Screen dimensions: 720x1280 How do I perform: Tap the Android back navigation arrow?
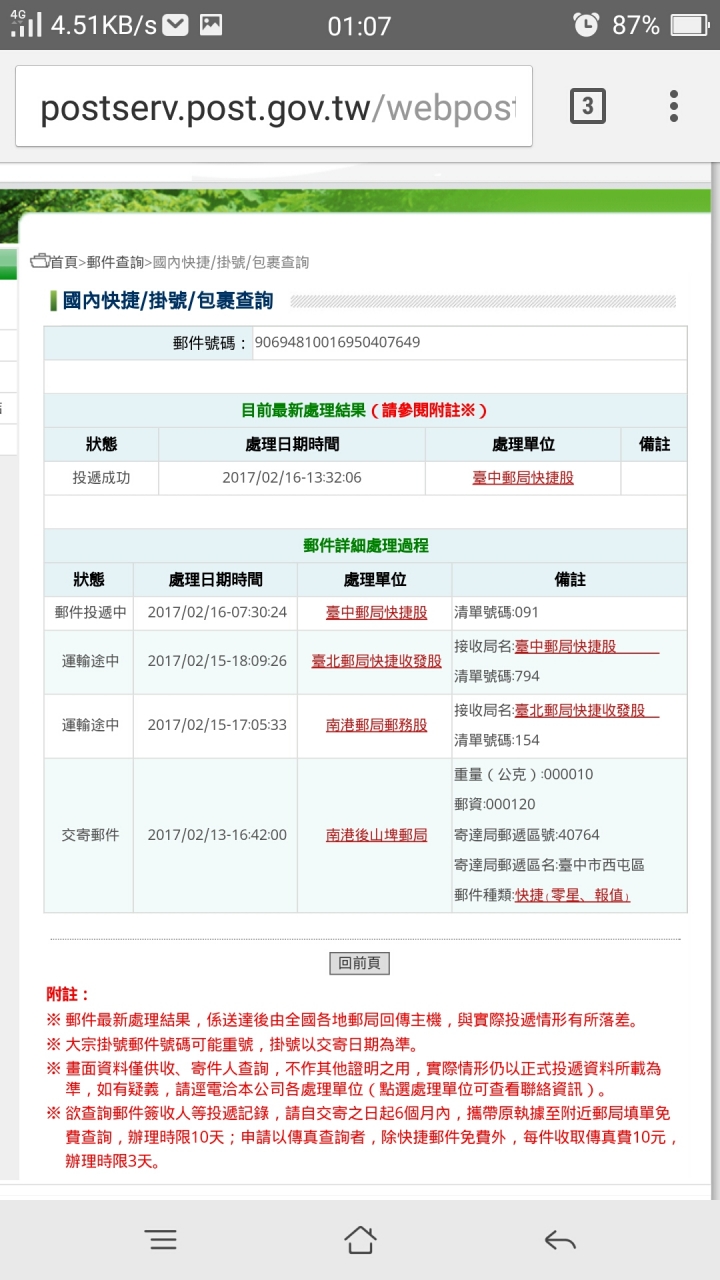(560, 1241)
